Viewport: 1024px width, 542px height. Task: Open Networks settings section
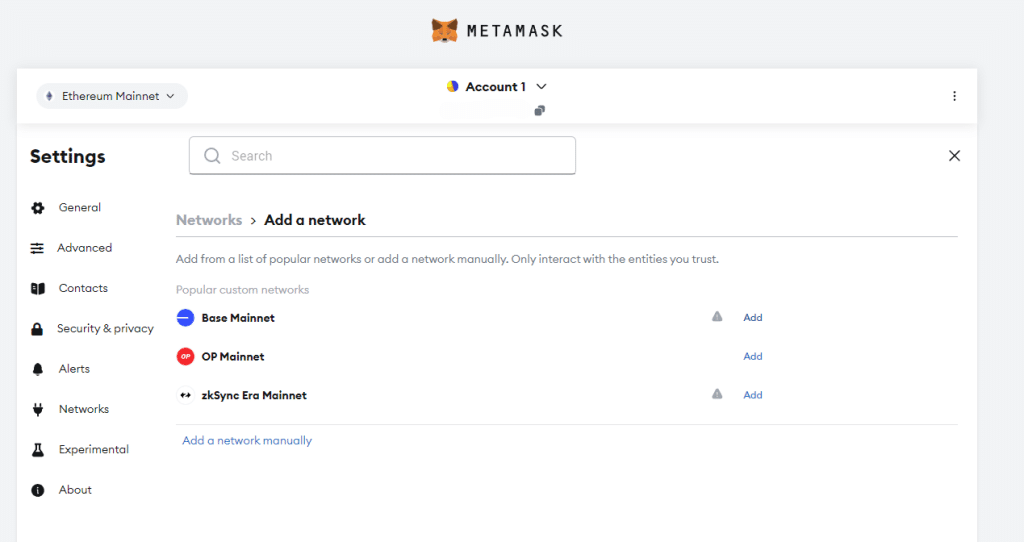(84, 409)
